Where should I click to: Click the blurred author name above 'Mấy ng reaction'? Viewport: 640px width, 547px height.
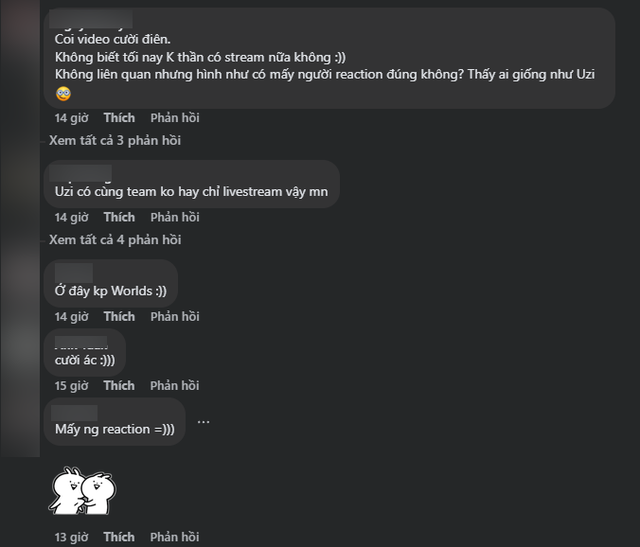pos(76,411)
